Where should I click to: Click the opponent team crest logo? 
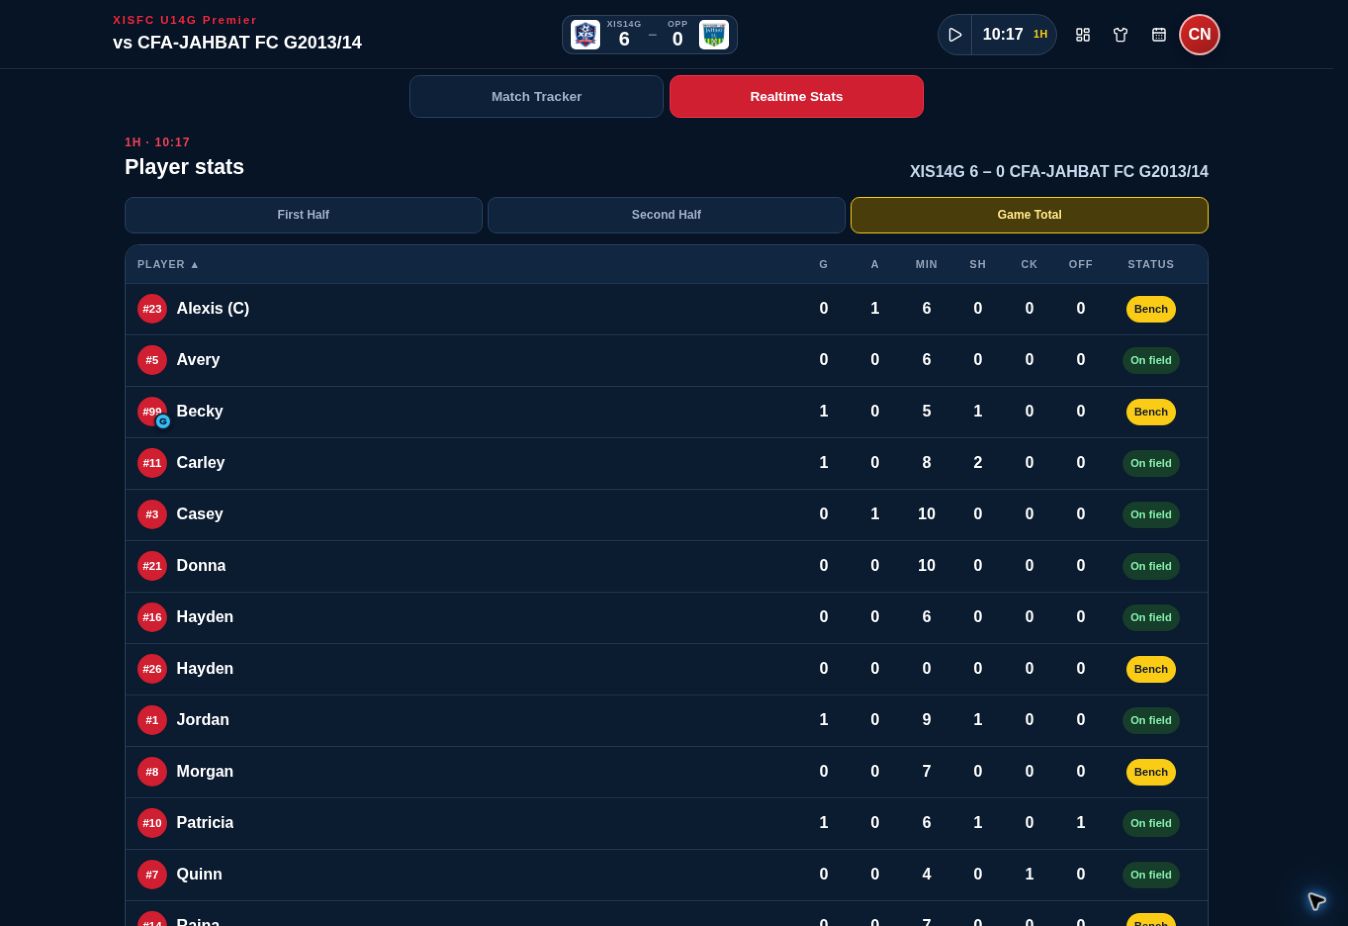pyautogui.click(x=714, y=35)
